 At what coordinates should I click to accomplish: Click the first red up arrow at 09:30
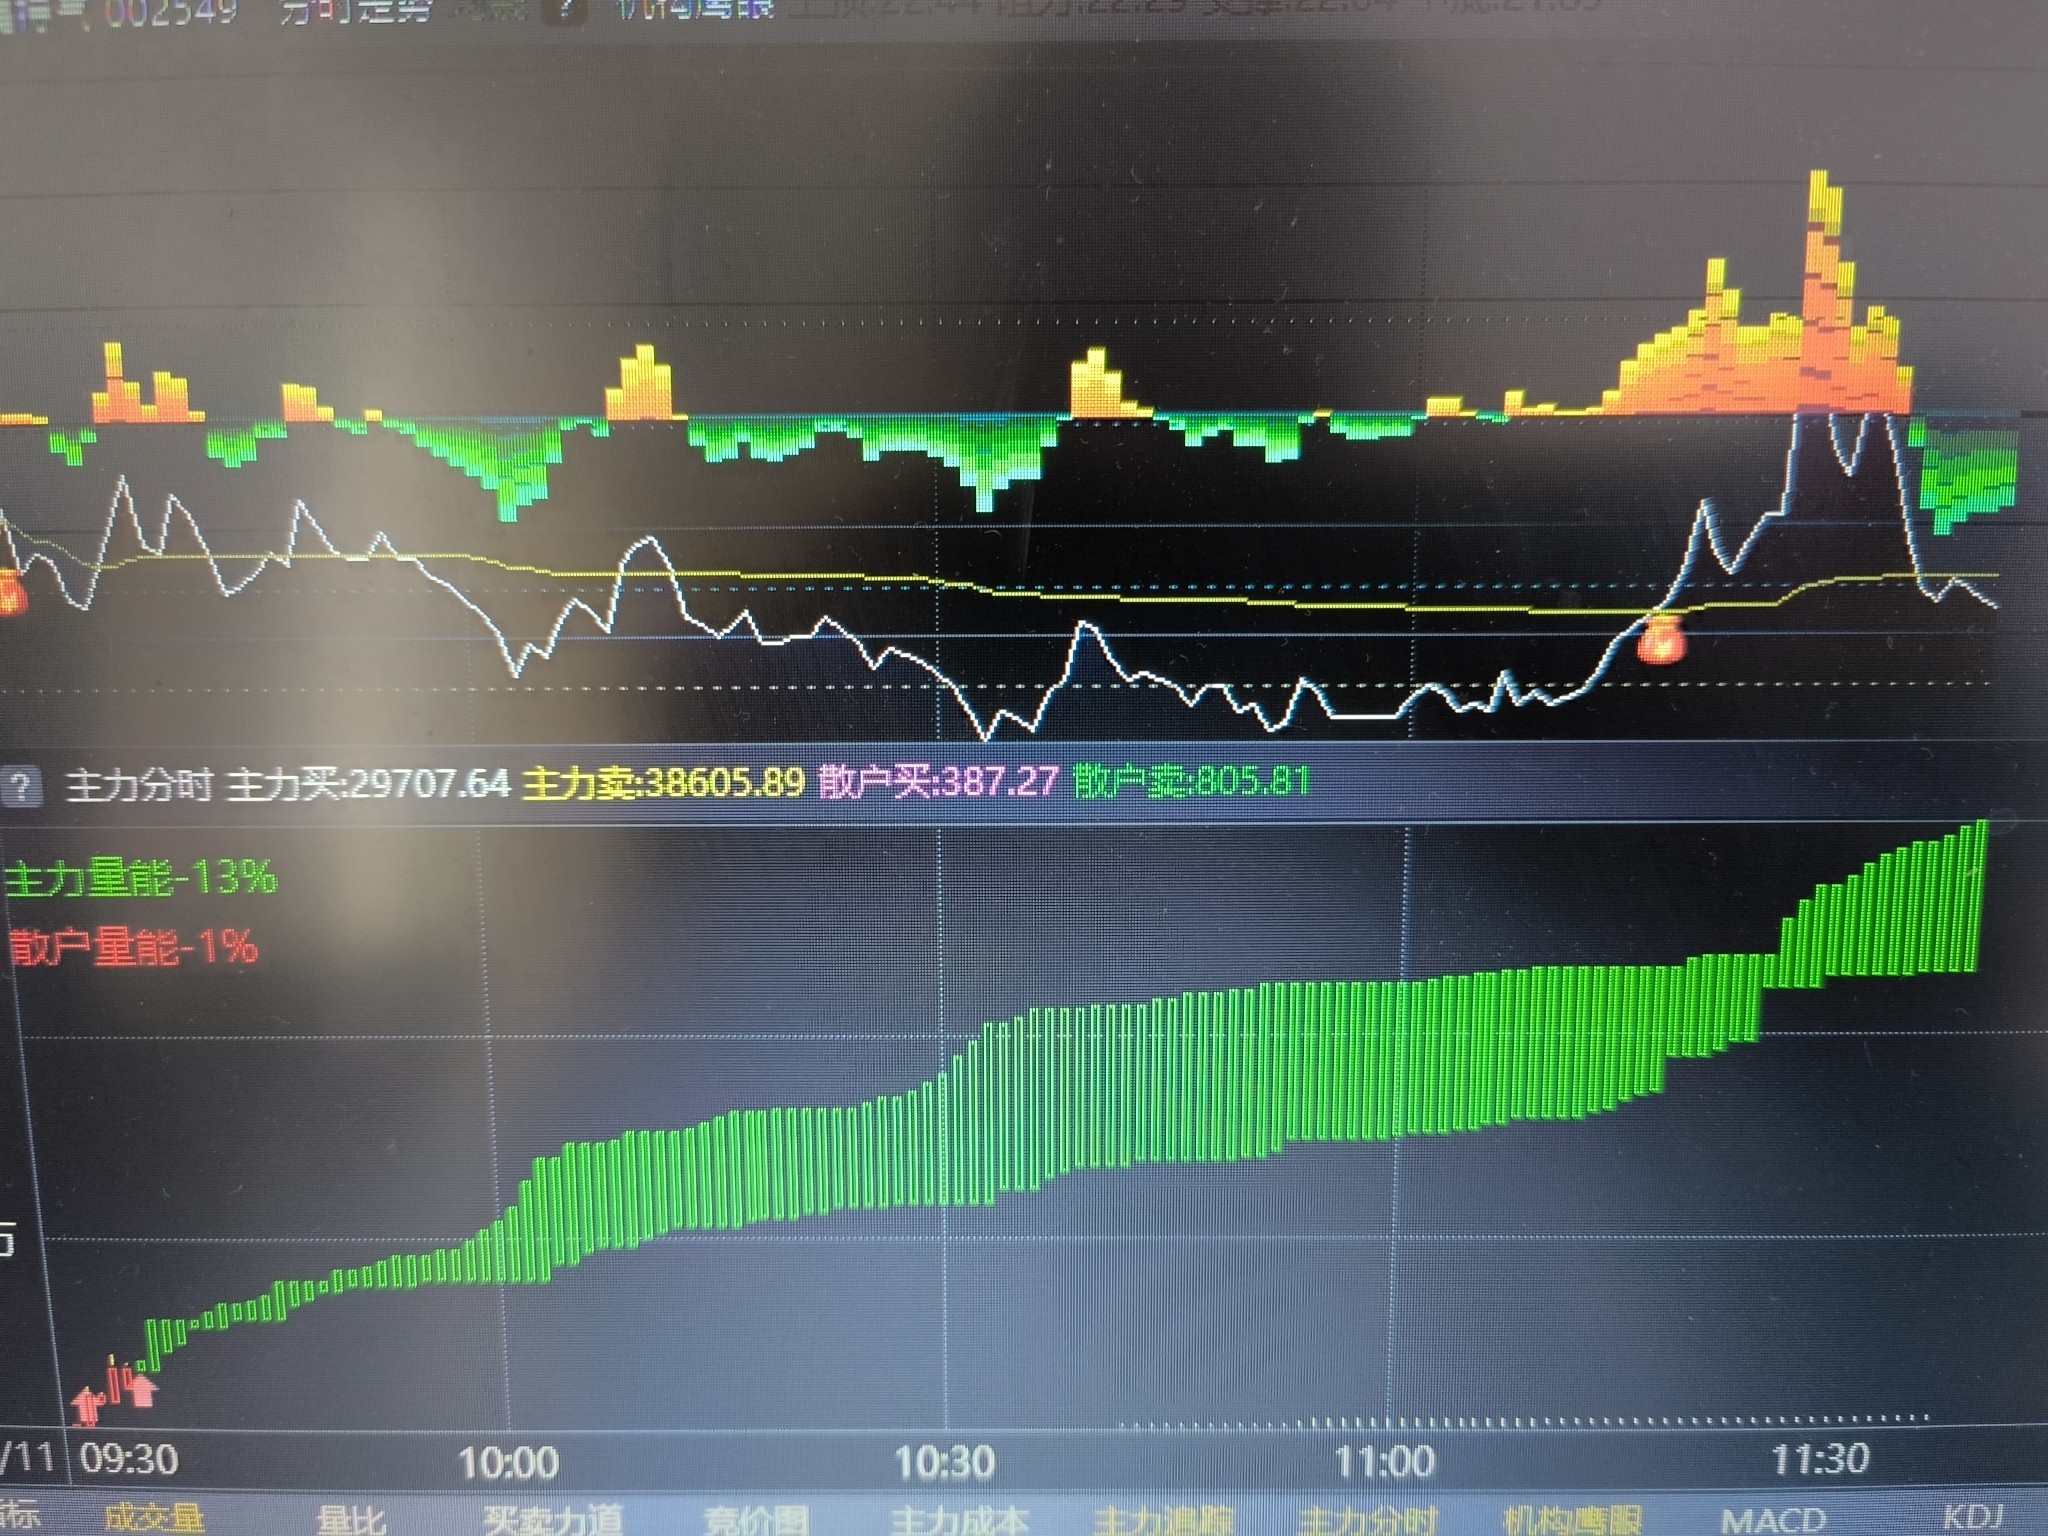[88, 1405]
